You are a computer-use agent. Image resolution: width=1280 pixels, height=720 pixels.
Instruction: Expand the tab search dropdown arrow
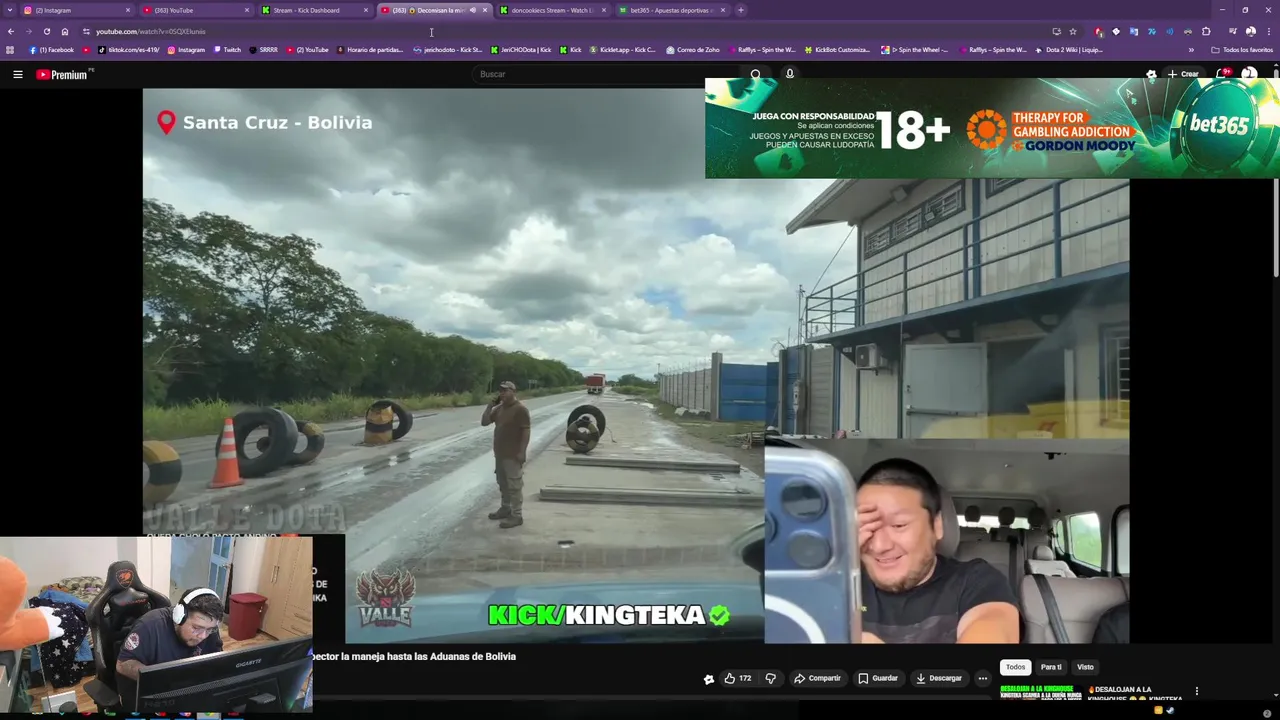(x=10, y=10)
